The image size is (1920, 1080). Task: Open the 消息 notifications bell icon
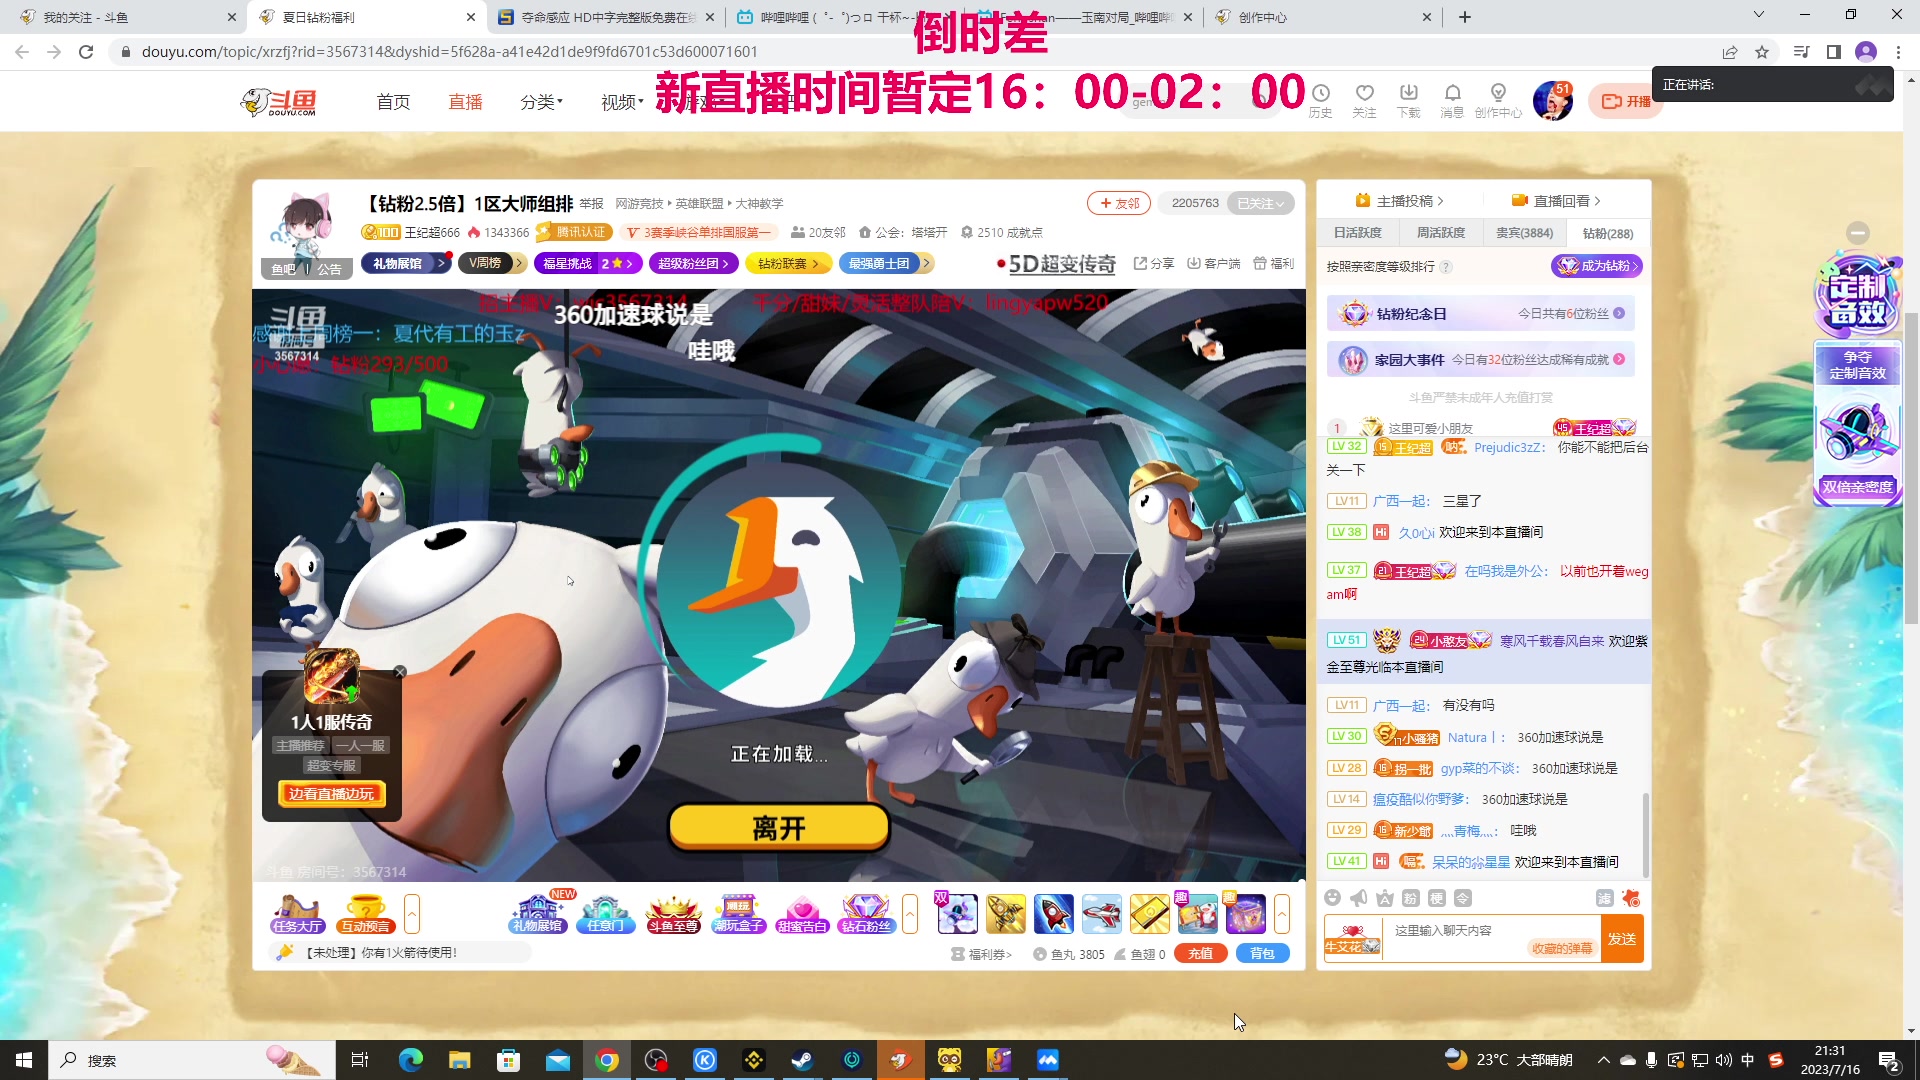[x=1452, y=101]
